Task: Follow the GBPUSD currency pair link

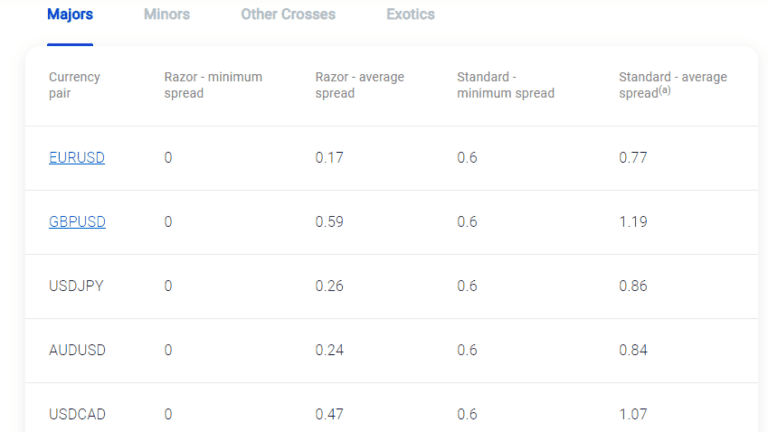Action: point(77,222)
